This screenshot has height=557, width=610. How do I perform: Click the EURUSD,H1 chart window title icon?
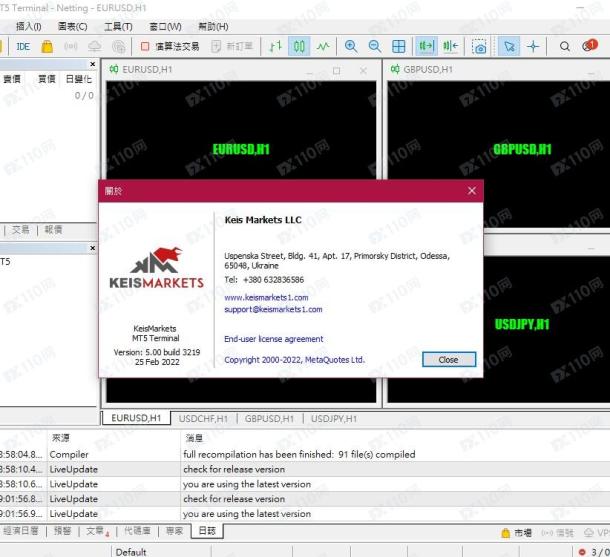coord(114,69)
